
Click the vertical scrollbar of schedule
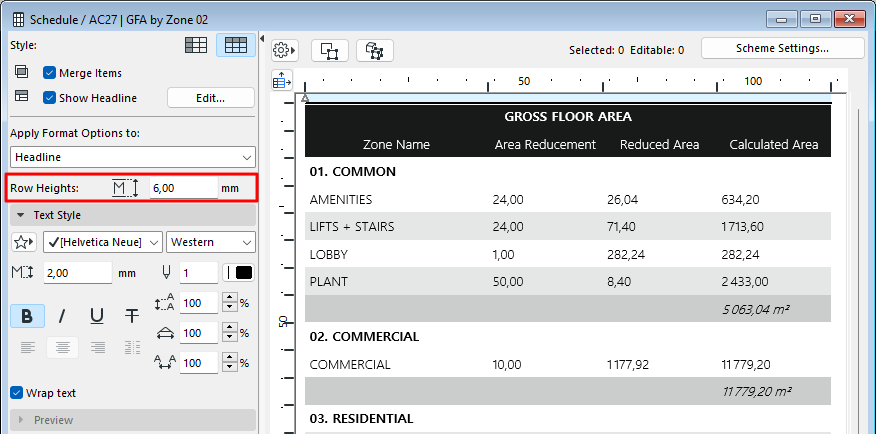[x=860, y=271]
